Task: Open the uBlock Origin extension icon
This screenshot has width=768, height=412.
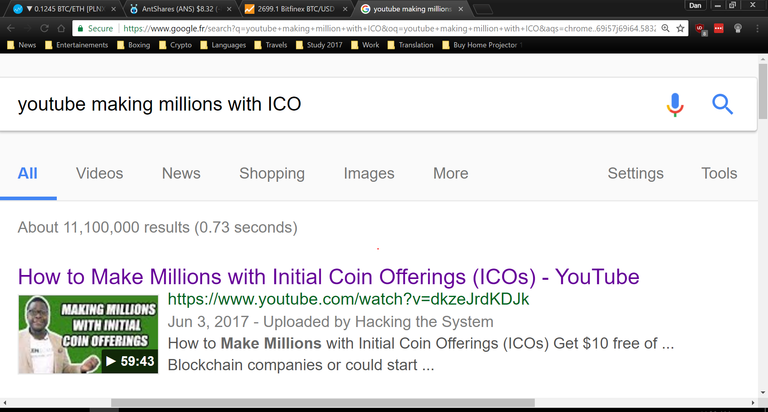Action: pyautogui.click(x=698, y=28)
